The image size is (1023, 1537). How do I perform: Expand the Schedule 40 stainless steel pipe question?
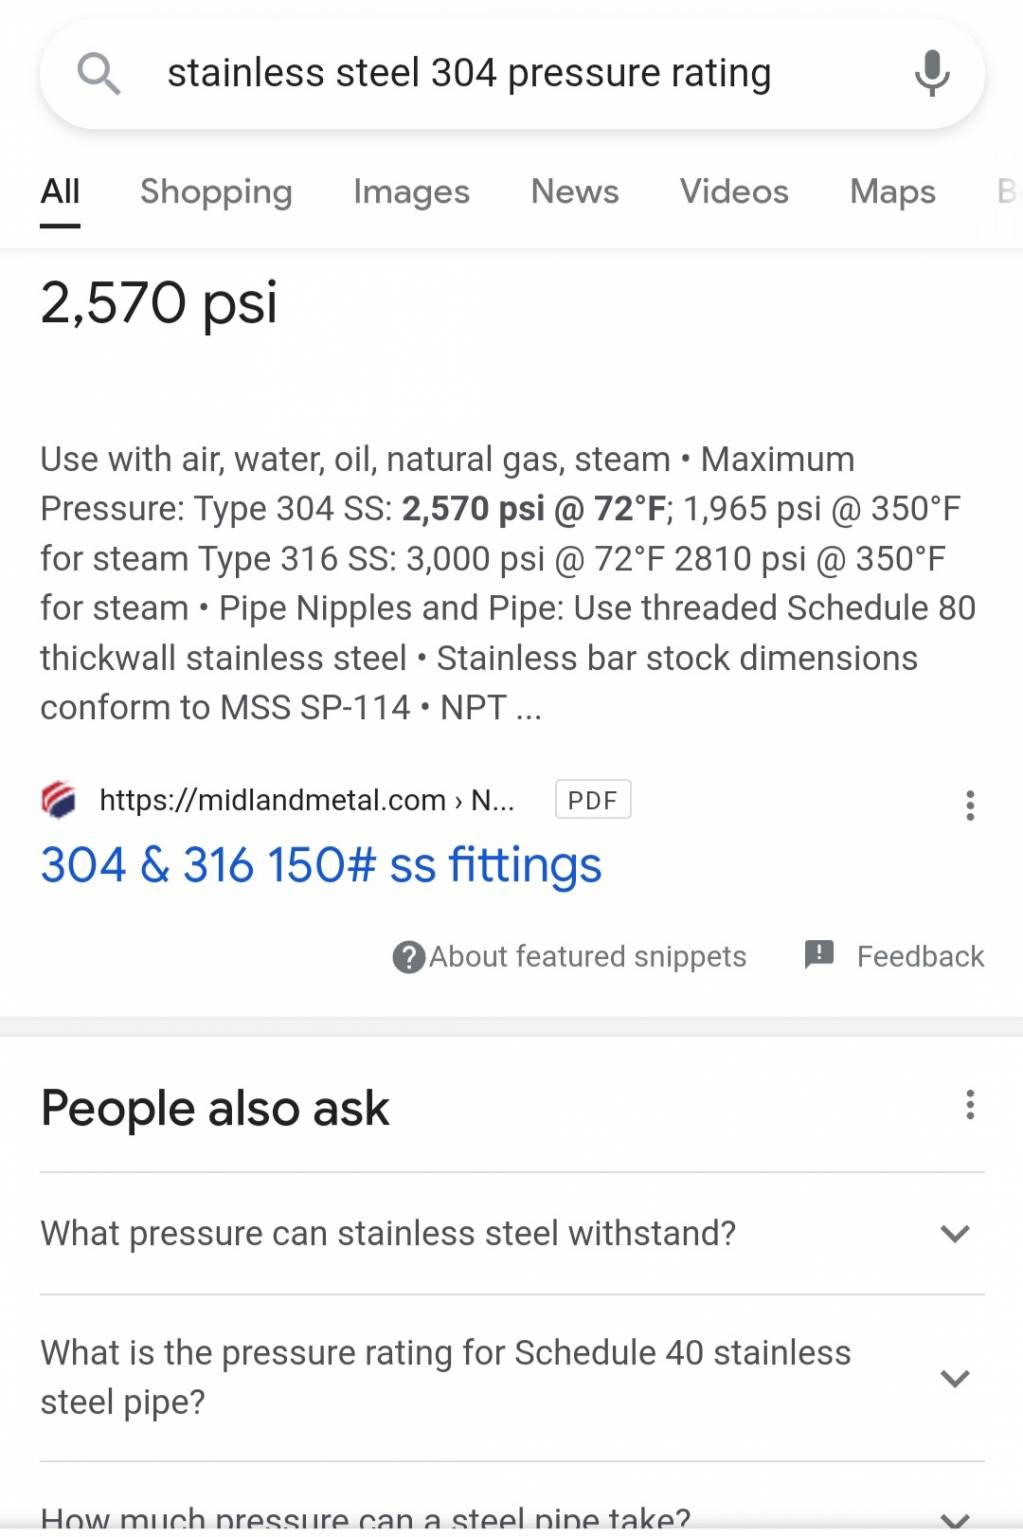[x=512, y=1377]
